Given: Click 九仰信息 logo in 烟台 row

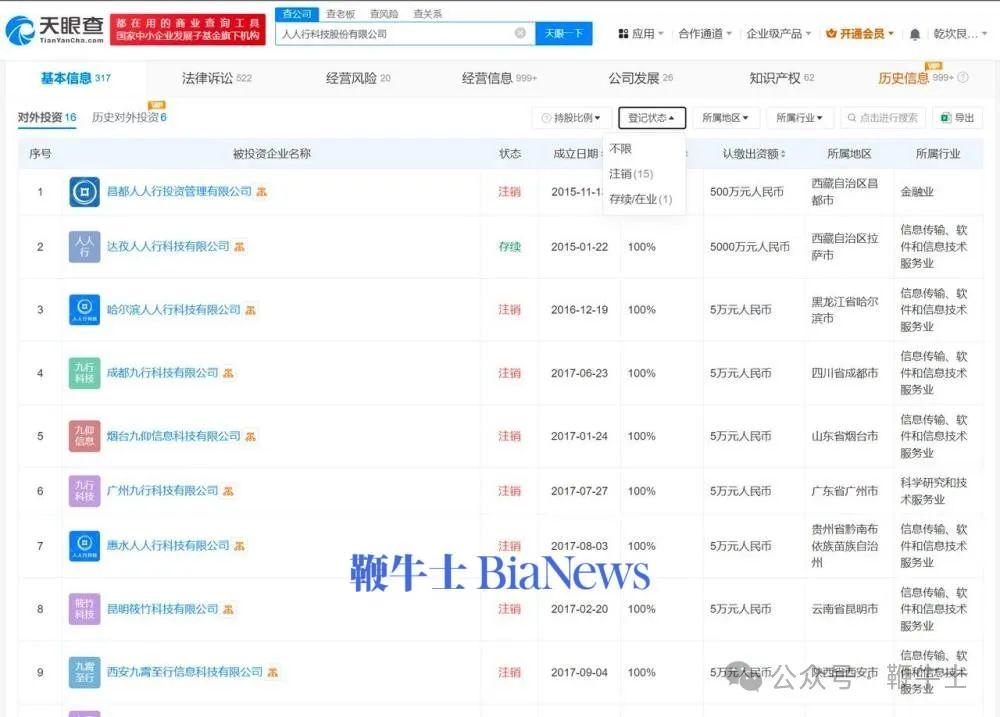Looking at the screenshot, I should [84, 436].
